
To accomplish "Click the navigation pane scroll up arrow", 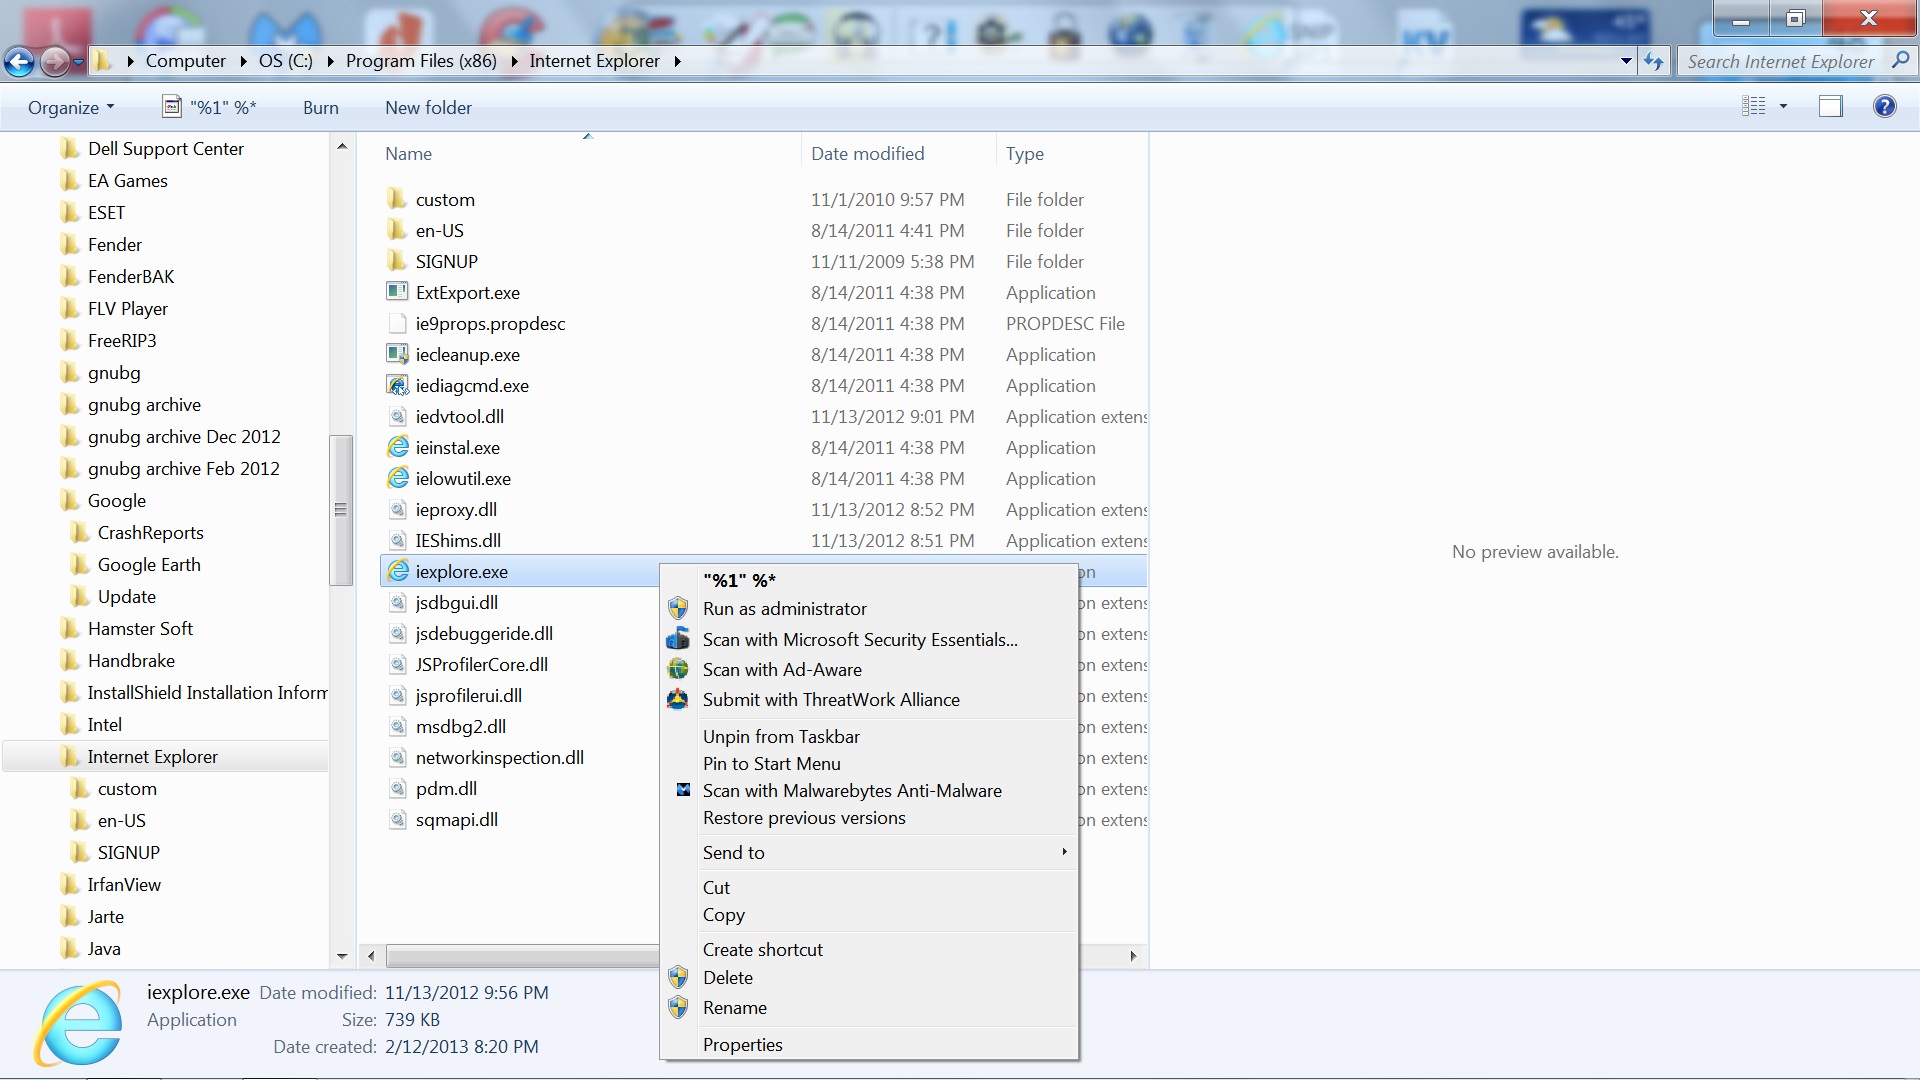I will pyautogui.click(x=341, y=147).
